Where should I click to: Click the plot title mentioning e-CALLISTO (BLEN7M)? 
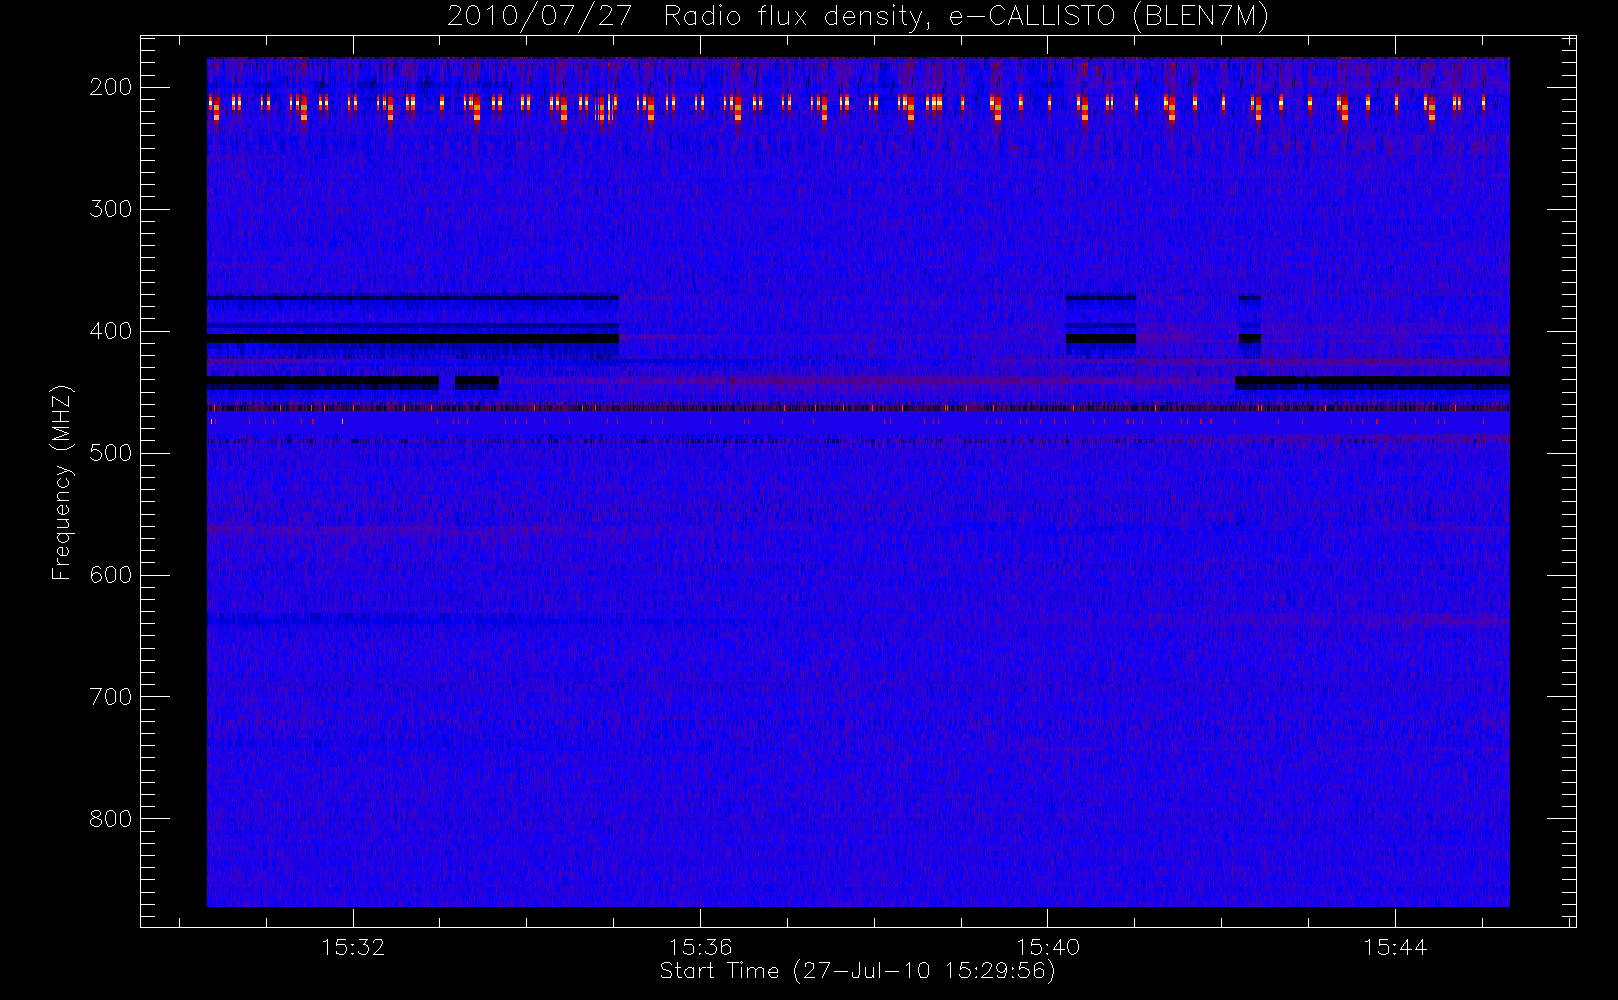(857, 17)
